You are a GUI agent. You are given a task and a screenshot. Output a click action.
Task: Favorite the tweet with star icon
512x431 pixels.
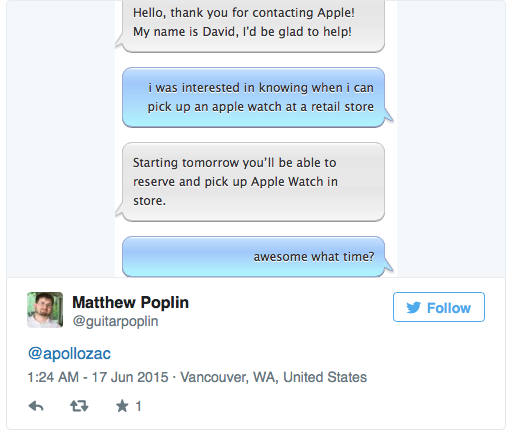point(122,406)
